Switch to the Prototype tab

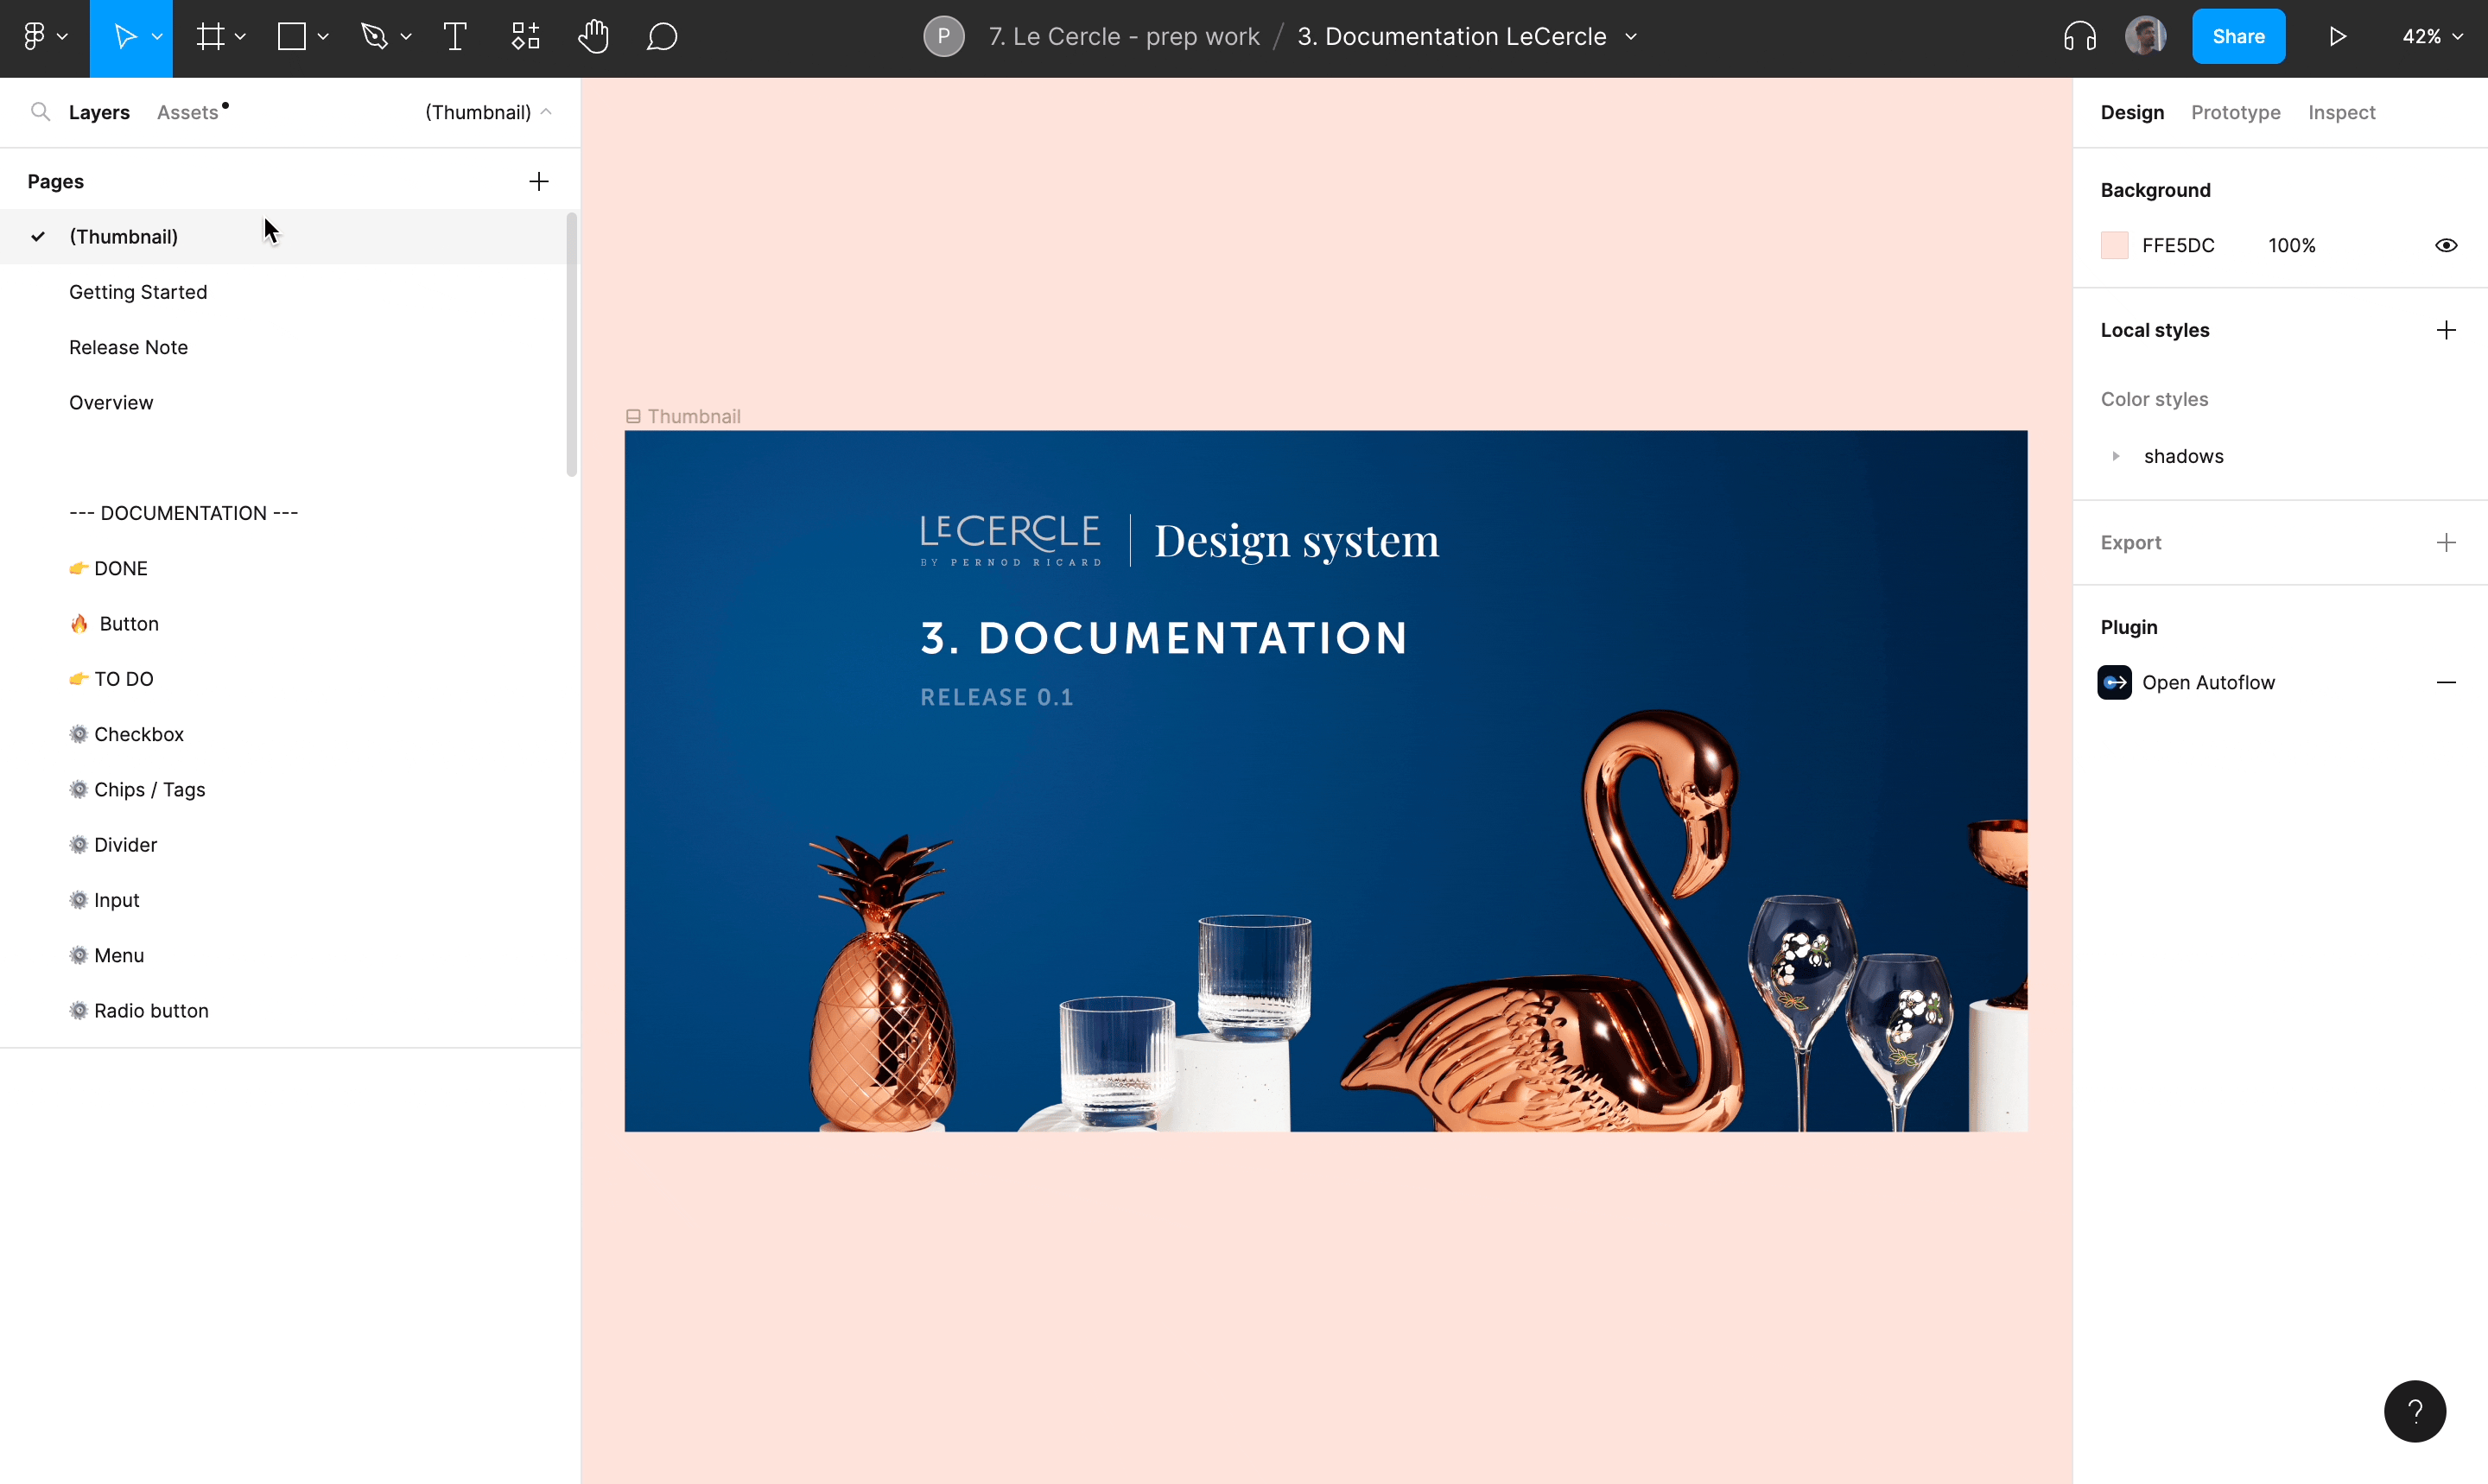point(2235,112)
